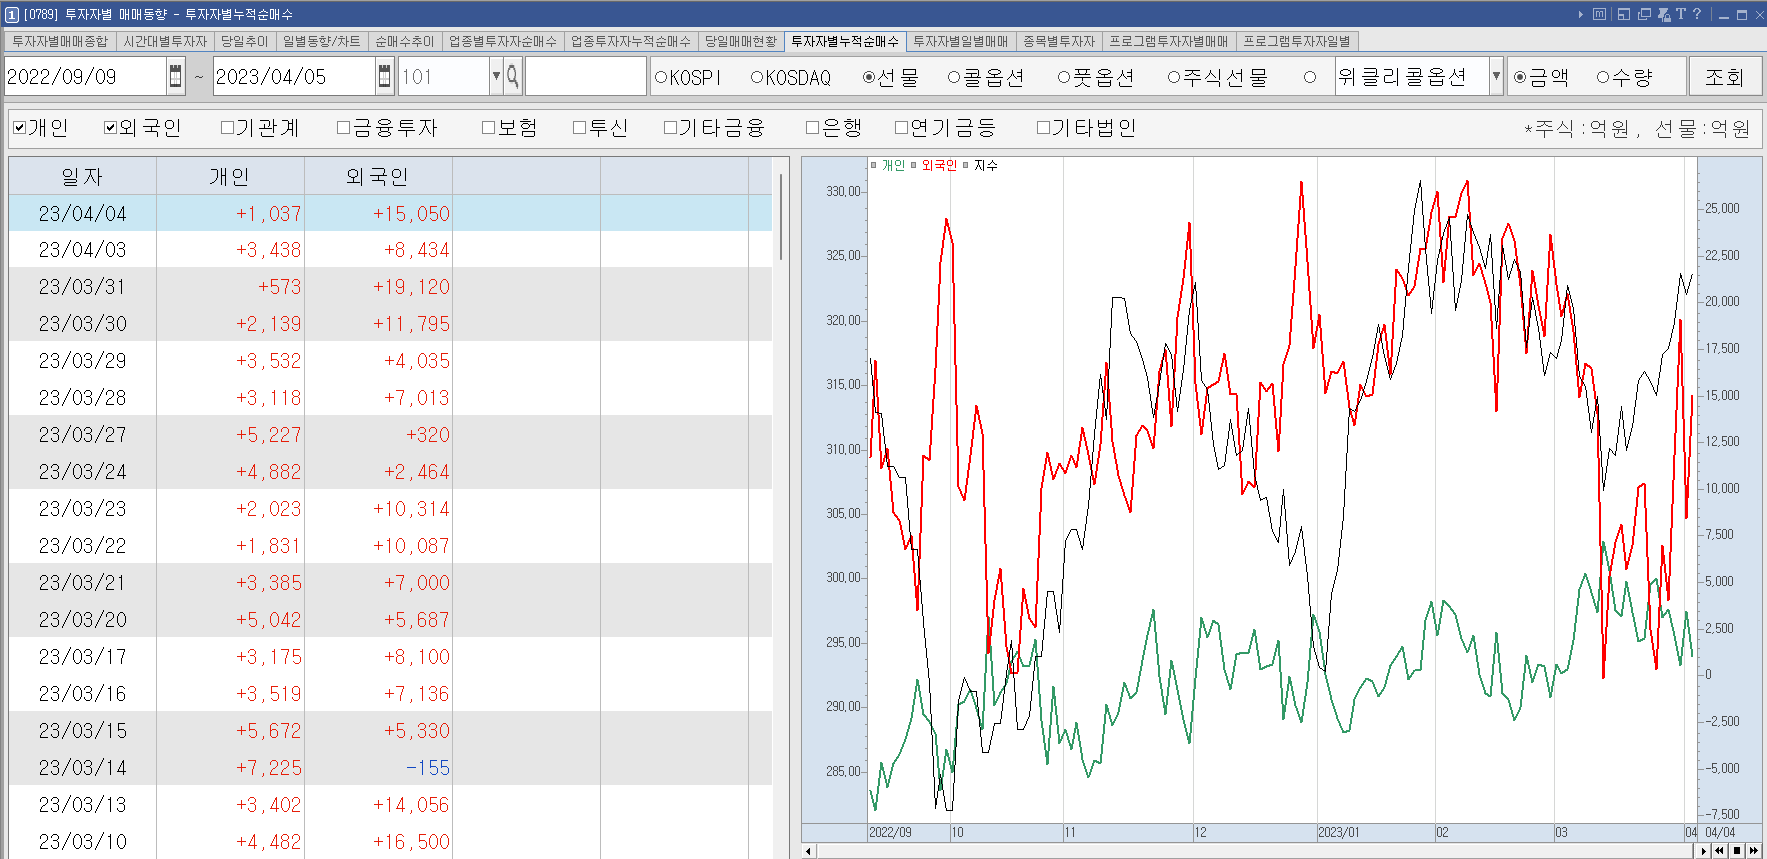
Task: Click the 조회 query button
Action: coord(1724,77)
